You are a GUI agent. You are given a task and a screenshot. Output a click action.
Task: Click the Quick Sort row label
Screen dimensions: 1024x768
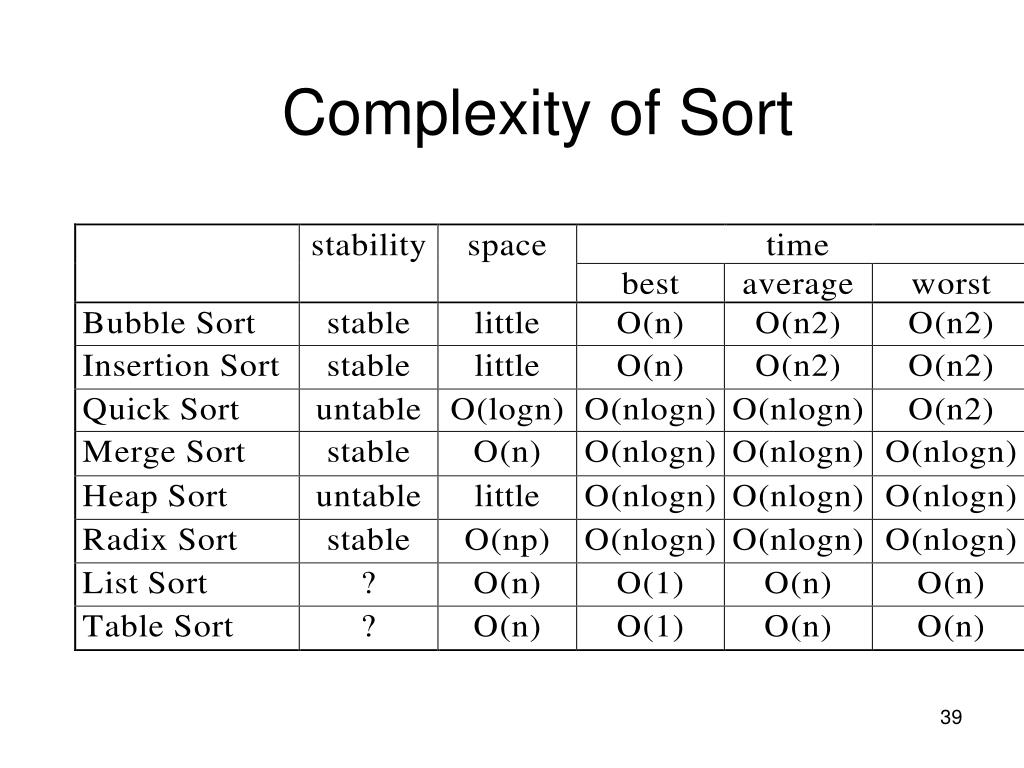161,410
